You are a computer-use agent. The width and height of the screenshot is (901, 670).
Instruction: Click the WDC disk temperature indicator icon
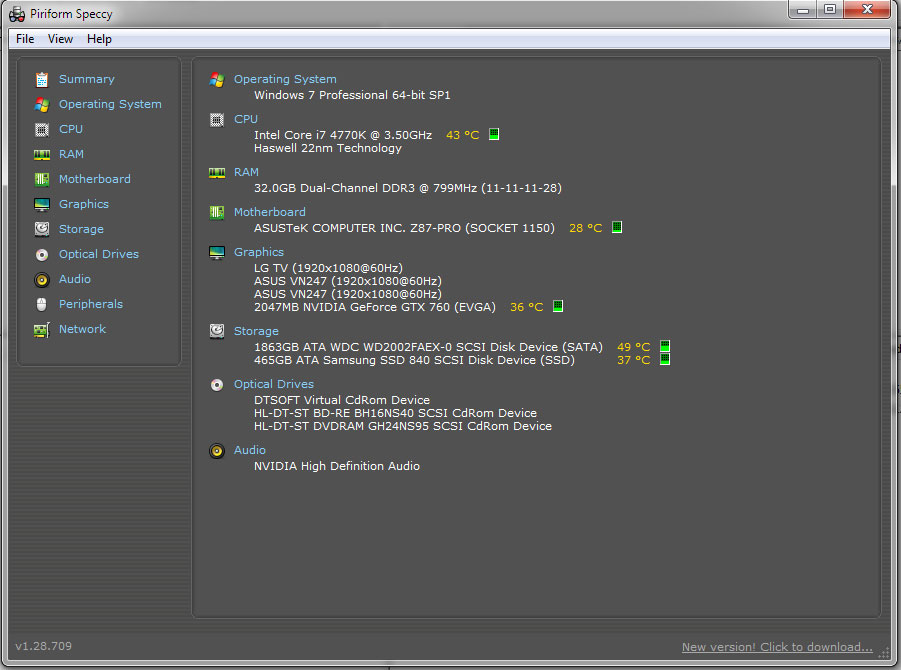point(665,346)
